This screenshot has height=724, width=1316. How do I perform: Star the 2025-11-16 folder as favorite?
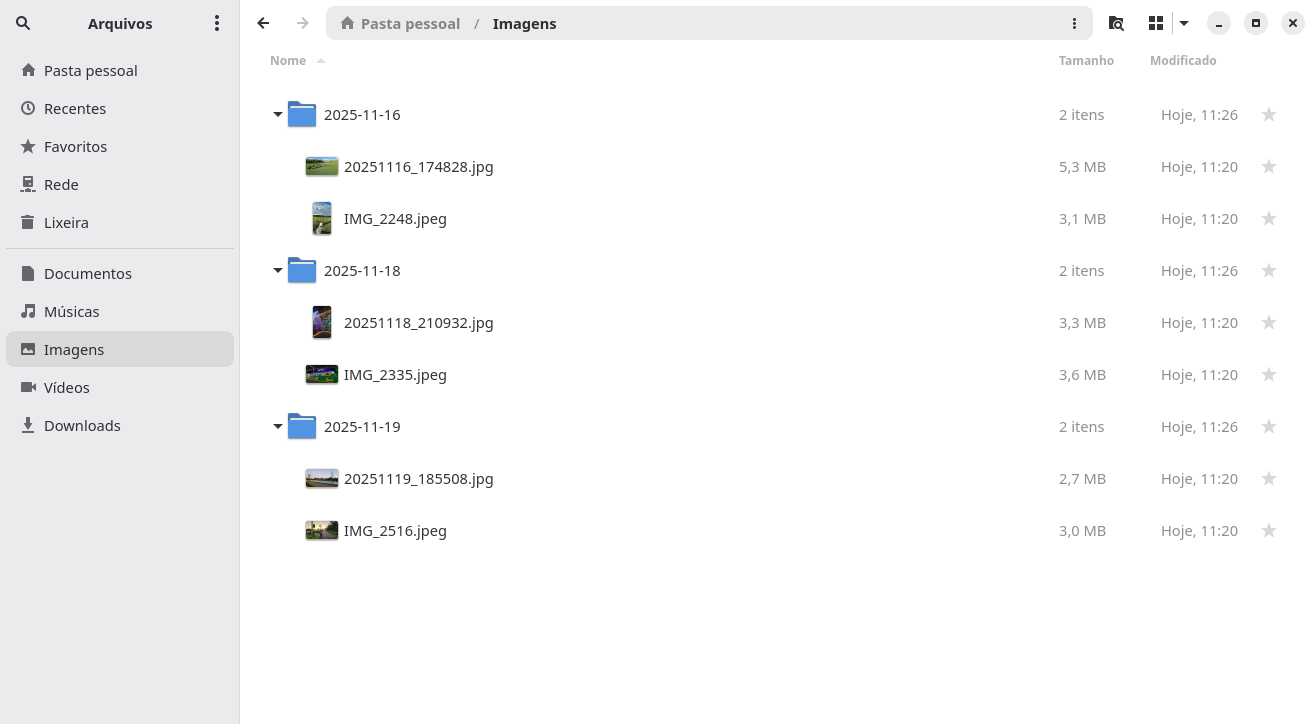click(x=1268, y=115)
